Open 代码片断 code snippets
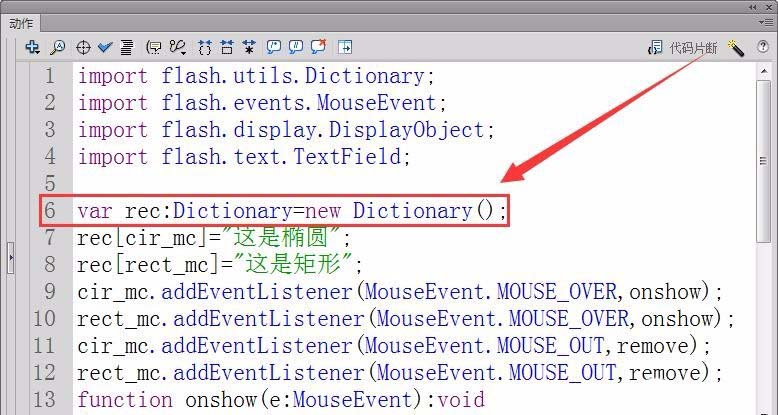 (x=682, y=48)
